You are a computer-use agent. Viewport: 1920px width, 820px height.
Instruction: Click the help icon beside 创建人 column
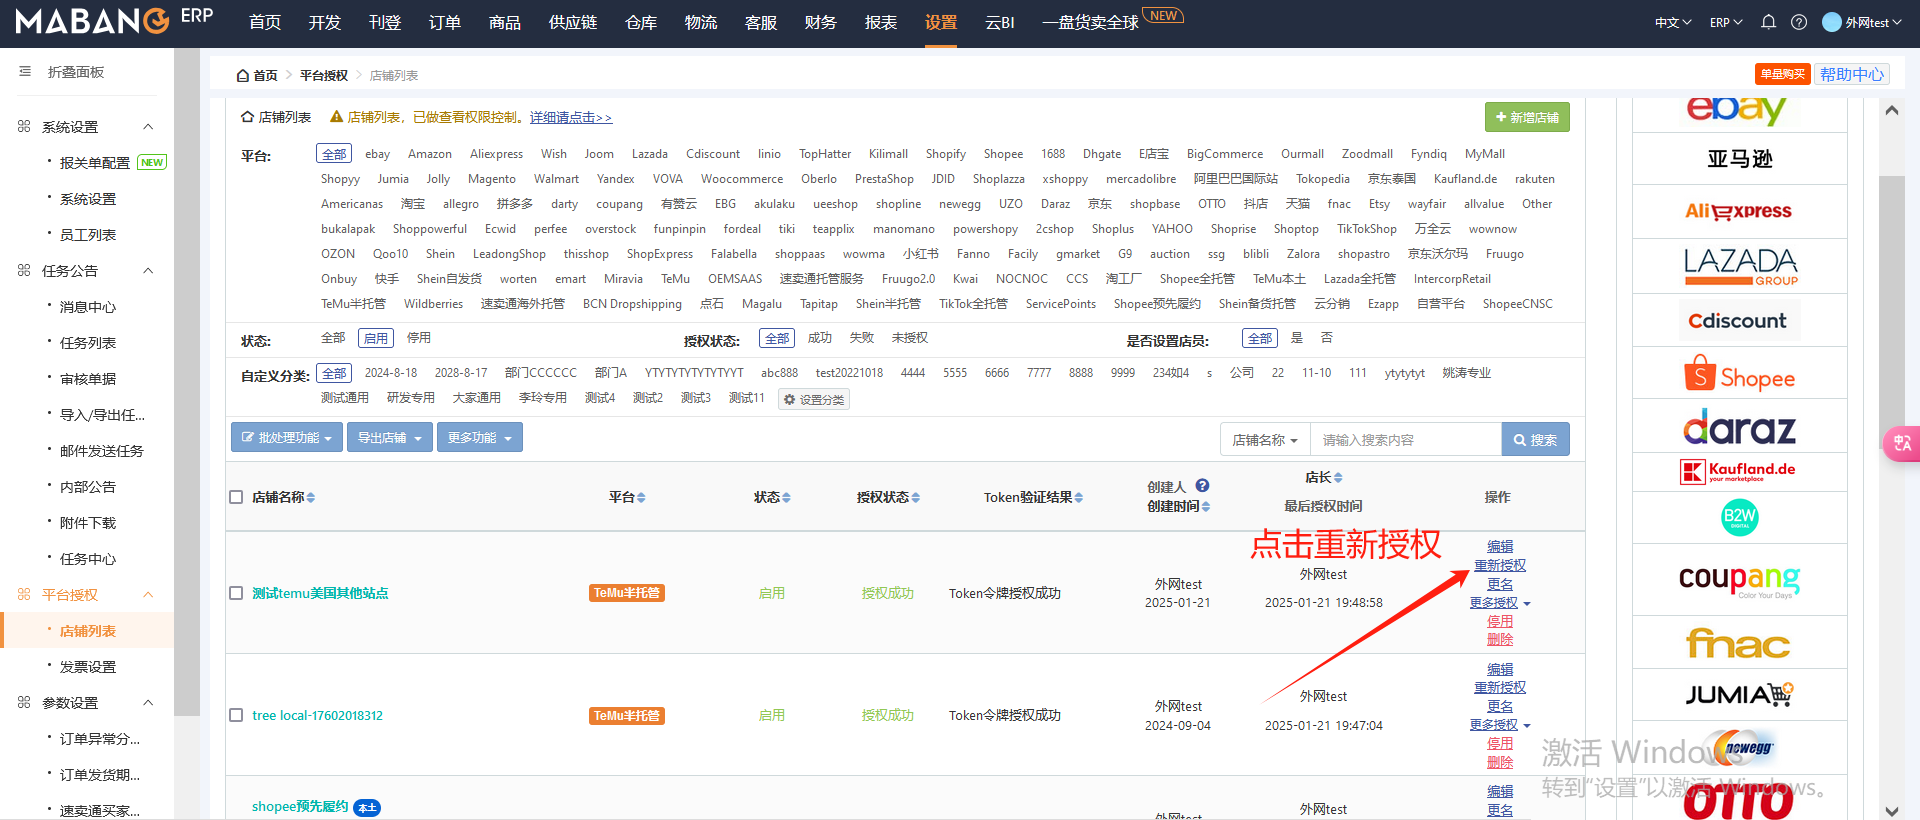click(x=1203, y=486)
